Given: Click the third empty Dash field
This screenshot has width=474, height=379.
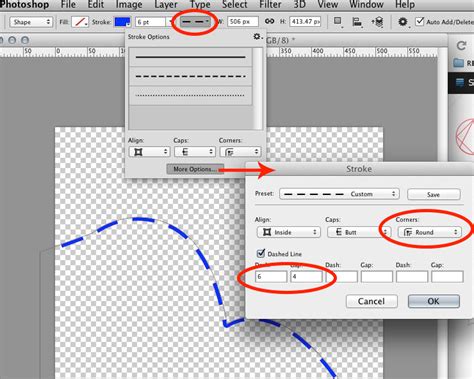Looking at the screenshot, I should point(412,277).
